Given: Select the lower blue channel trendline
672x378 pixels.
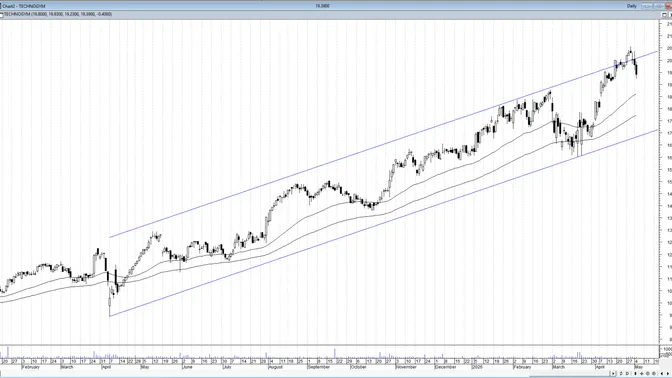Looking at the screenshot, I should pos(383,223).
